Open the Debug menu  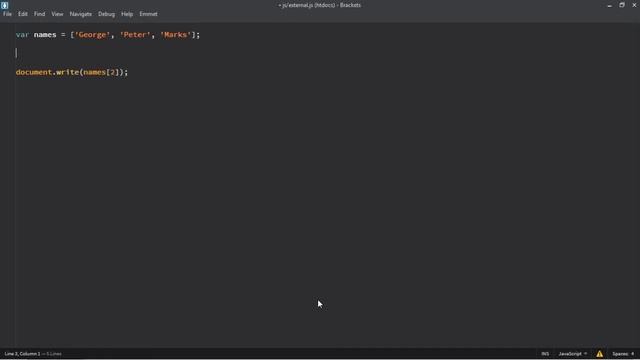click(106, 14)
